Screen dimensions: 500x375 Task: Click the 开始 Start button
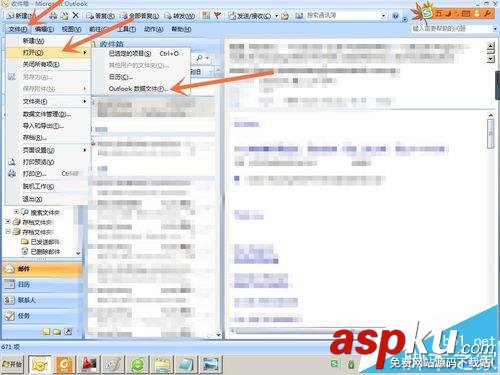[x=12, y=364]
